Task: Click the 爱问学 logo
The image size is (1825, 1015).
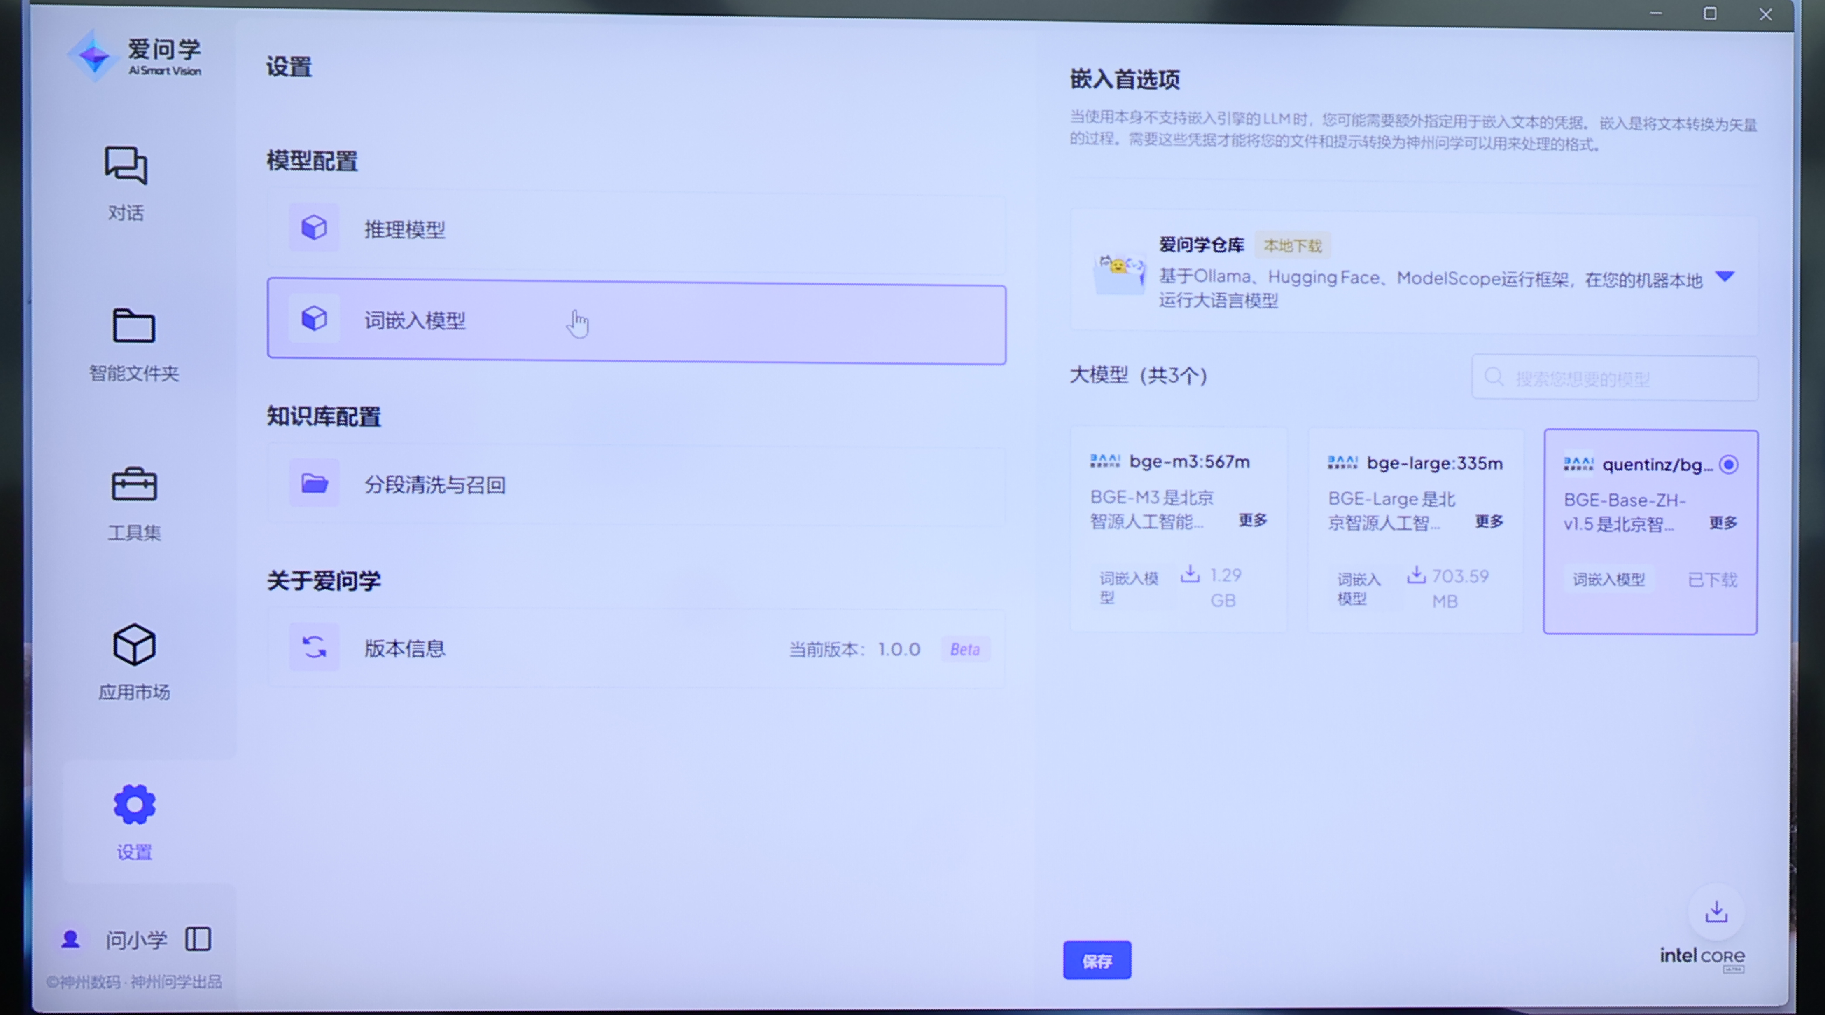Action: [135, 56]
